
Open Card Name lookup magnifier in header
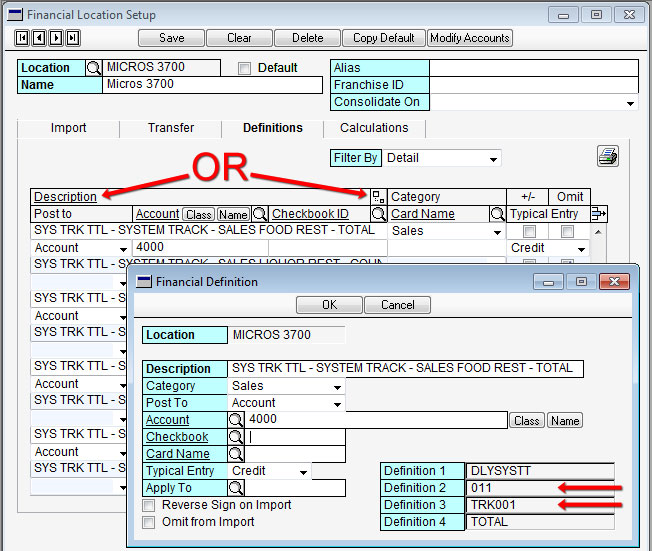(497, 214)
